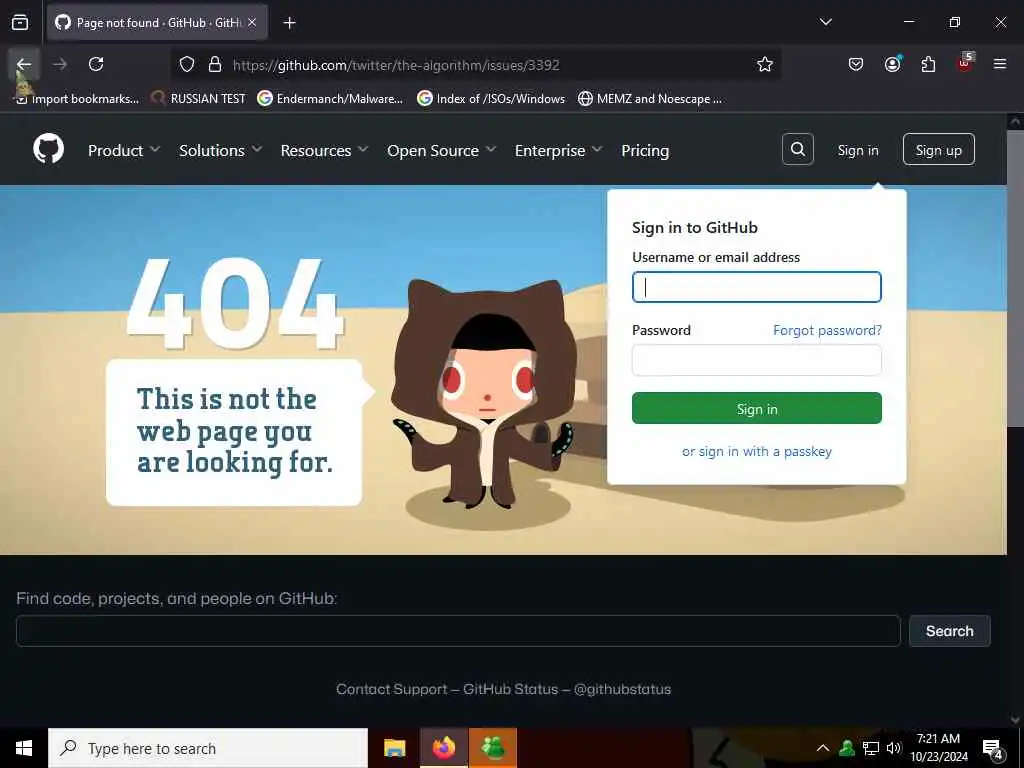Open the Endermanch/Malware... bookmark

[x=330, y=99]
